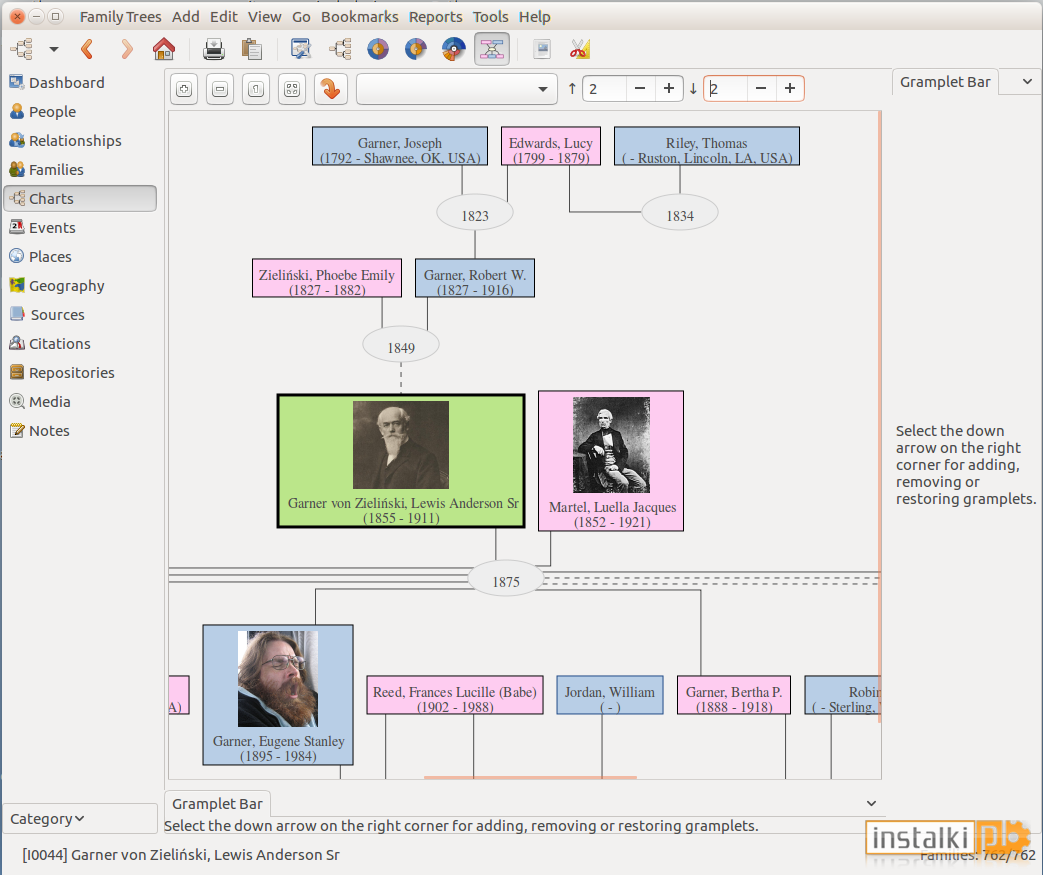Image resolution: width=1043 pixels, height=875 pixels.
Task: Select the Garner, Joseph person node
Action: 400,146
